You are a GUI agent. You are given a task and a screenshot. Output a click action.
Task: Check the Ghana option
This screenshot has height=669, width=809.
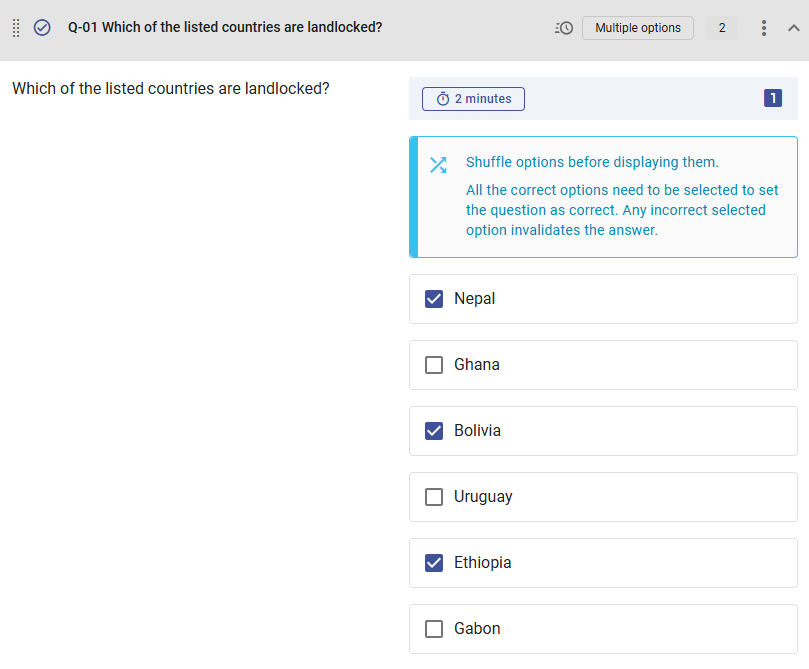click(x=433, y=364)
